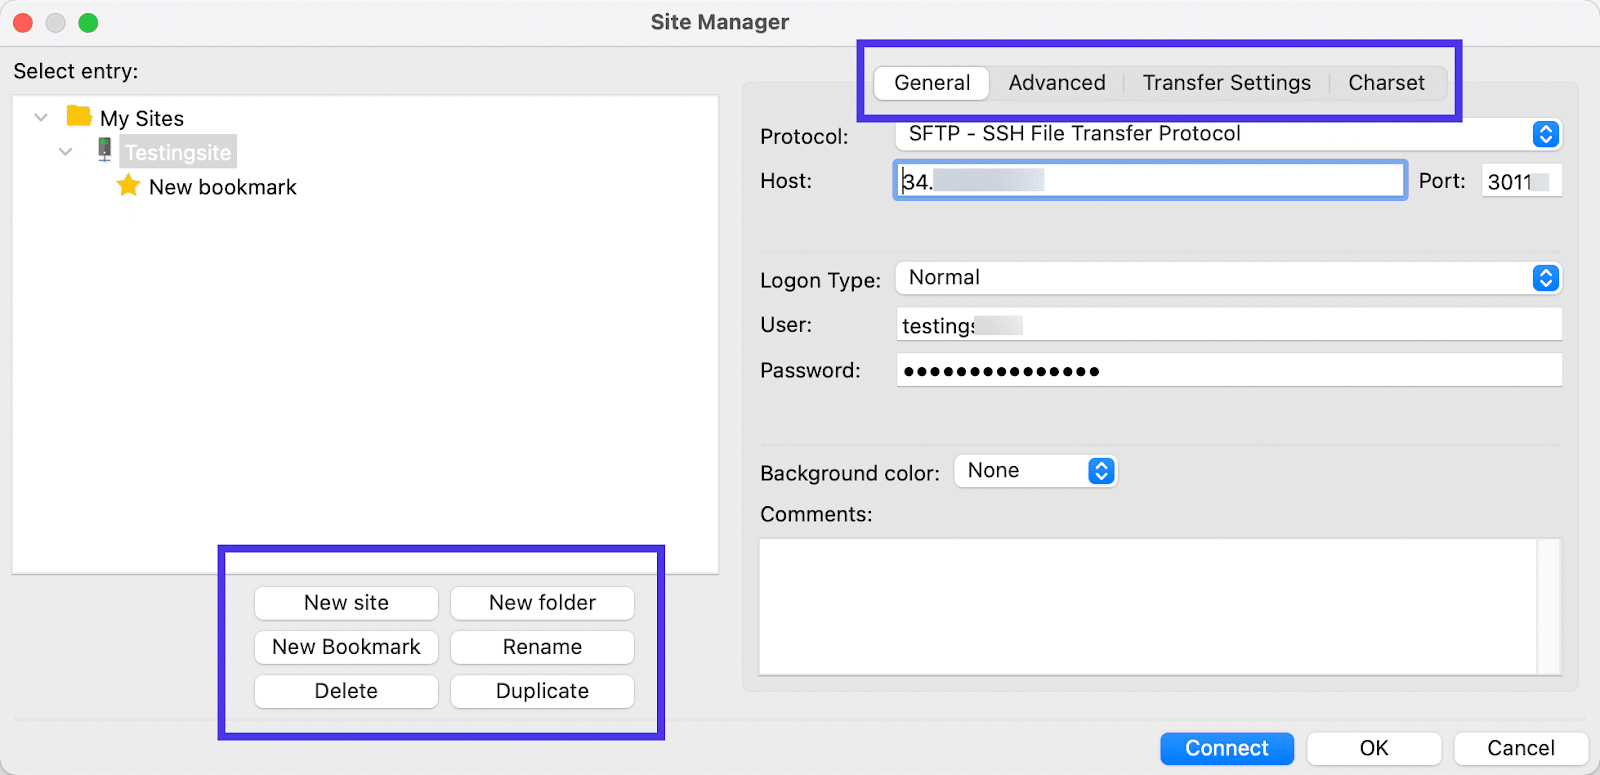The height and width of the screenshot is (775, 1600).
Task: Click the Comments text area
Action: (x=1148, y=607)
